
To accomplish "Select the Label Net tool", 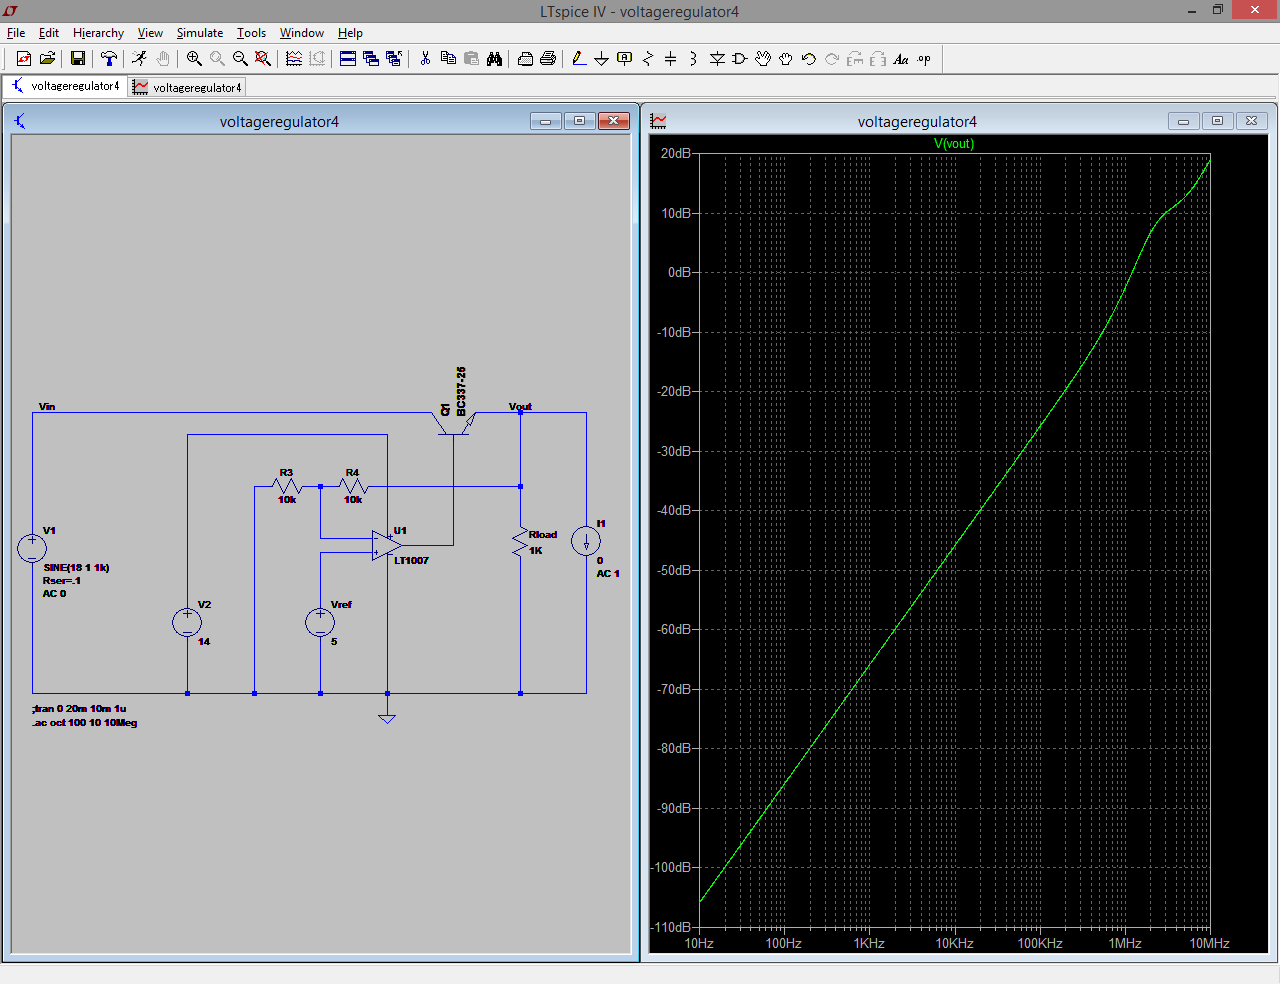I will pos(625,59).
